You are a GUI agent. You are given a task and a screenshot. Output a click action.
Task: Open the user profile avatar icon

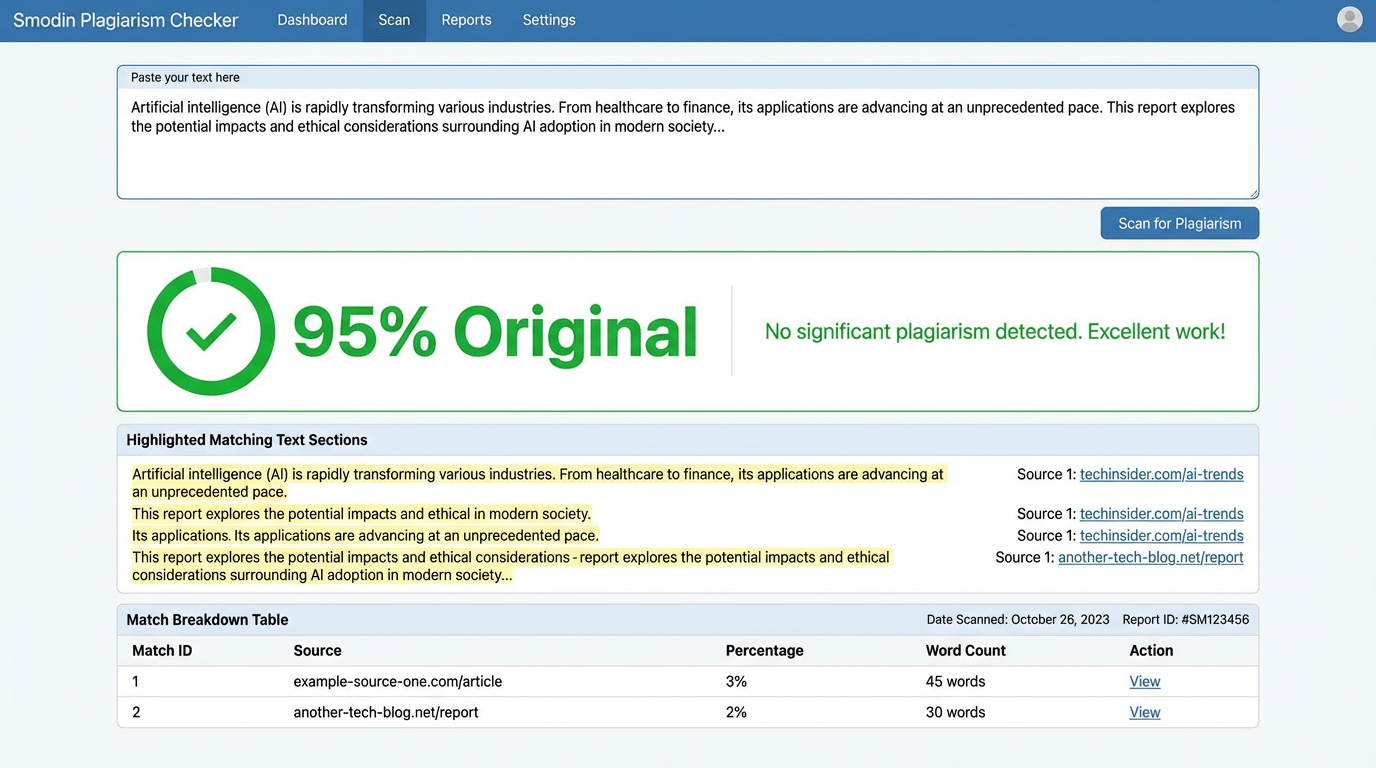pos(1349,20)
